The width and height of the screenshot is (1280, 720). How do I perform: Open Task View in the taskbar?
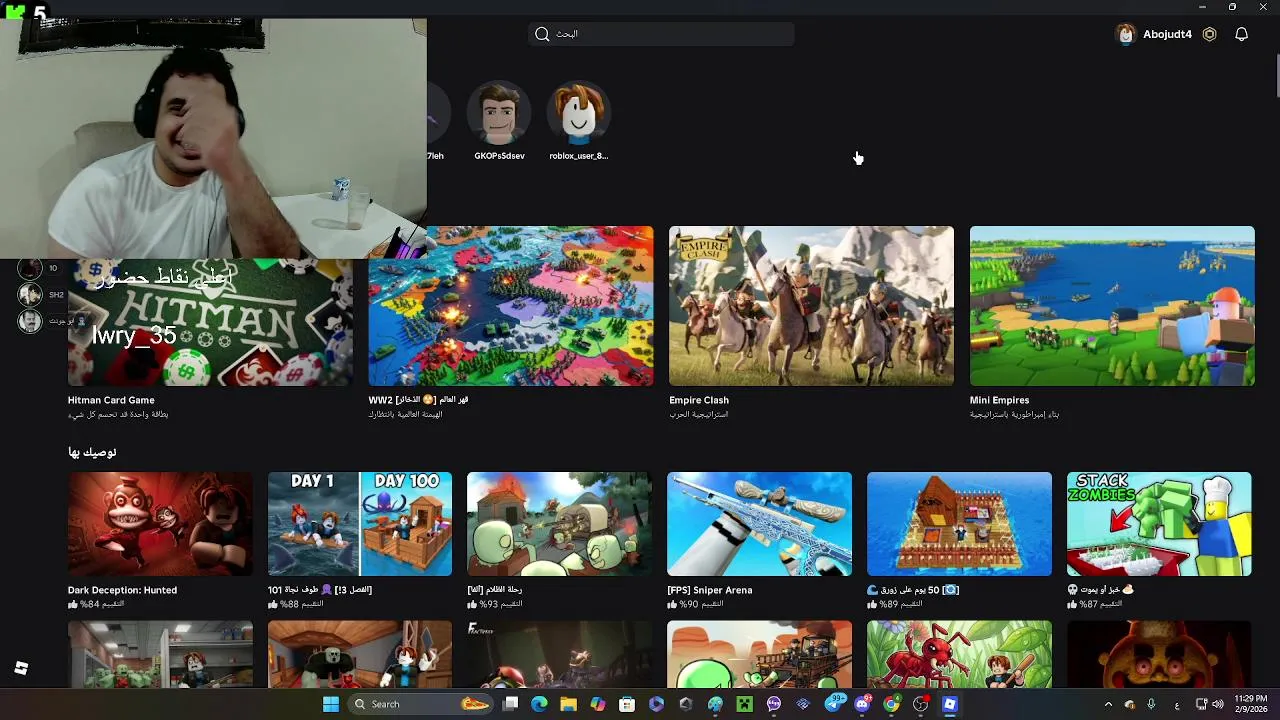pos(510,704)
